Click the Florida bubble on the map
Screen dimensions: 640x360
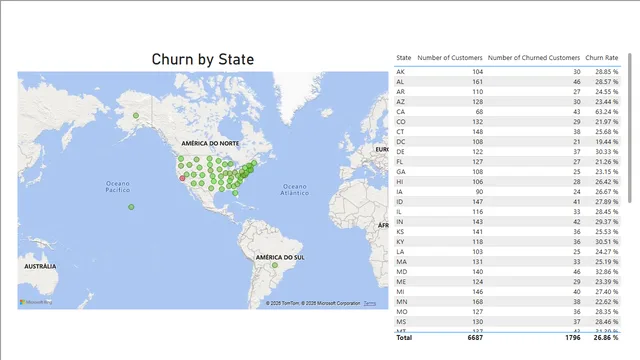point(235,193)
